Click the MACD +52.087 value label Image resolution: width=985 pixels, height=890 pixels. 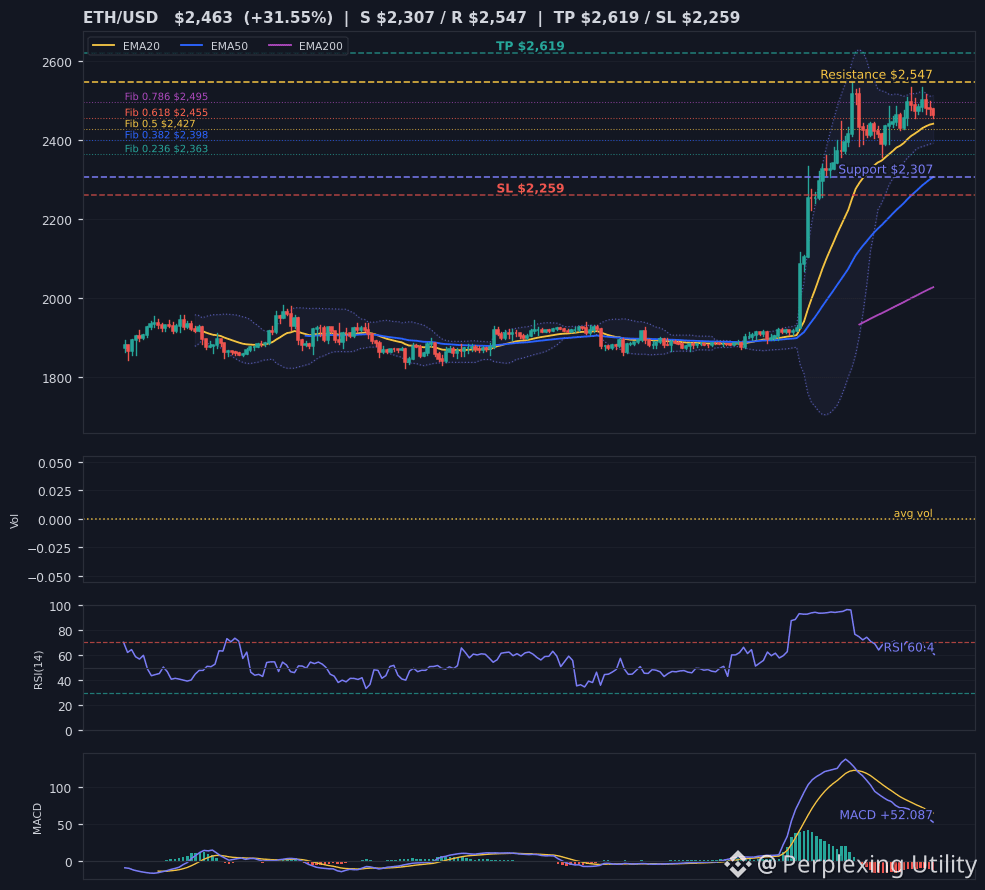coord(886,815)
